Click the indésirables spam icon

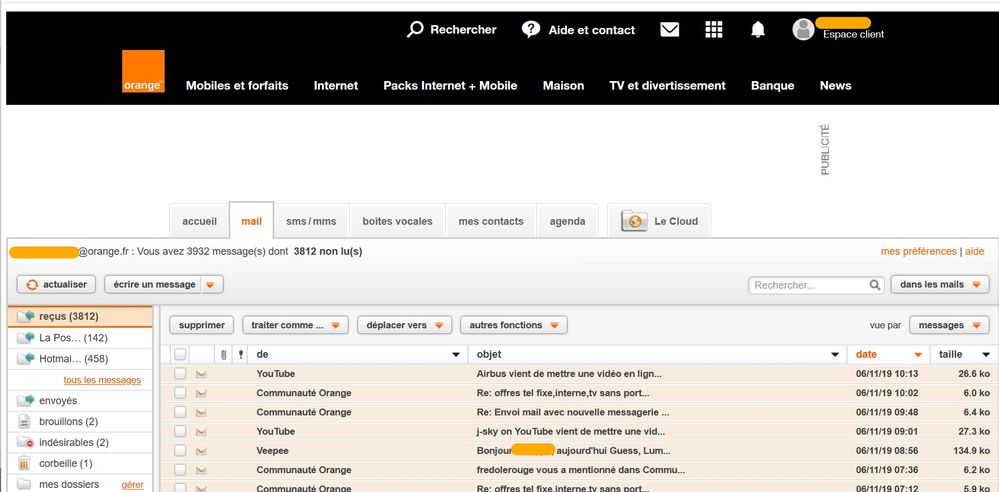[x=25, y=442]
